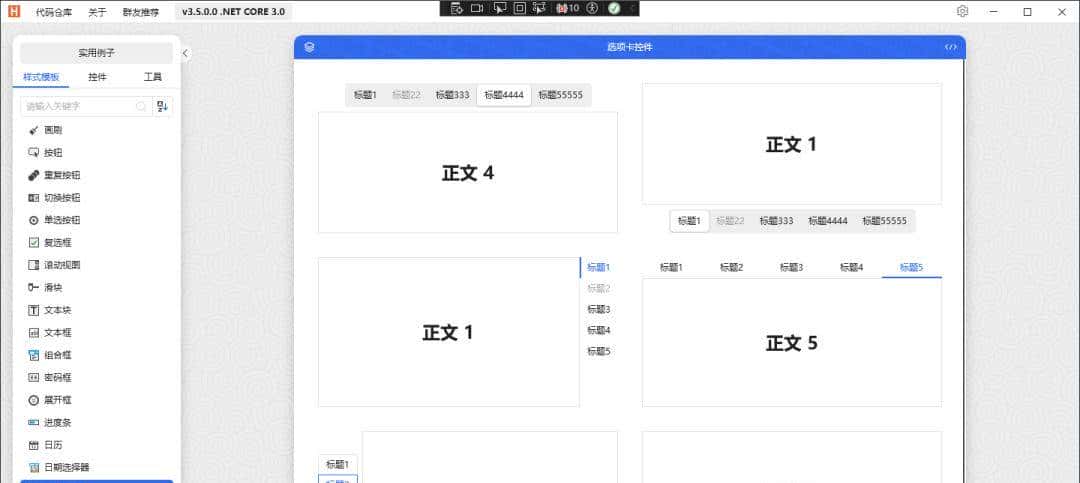The height and width of the screenshot is (483, 1080).
Task: Click the green check mark status icon
Action: coord(614,8)
